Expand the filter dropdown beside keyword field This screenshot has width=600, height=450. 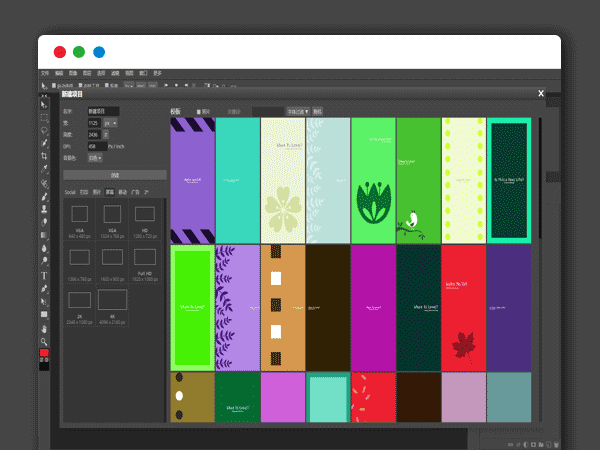tap(298, 111)
